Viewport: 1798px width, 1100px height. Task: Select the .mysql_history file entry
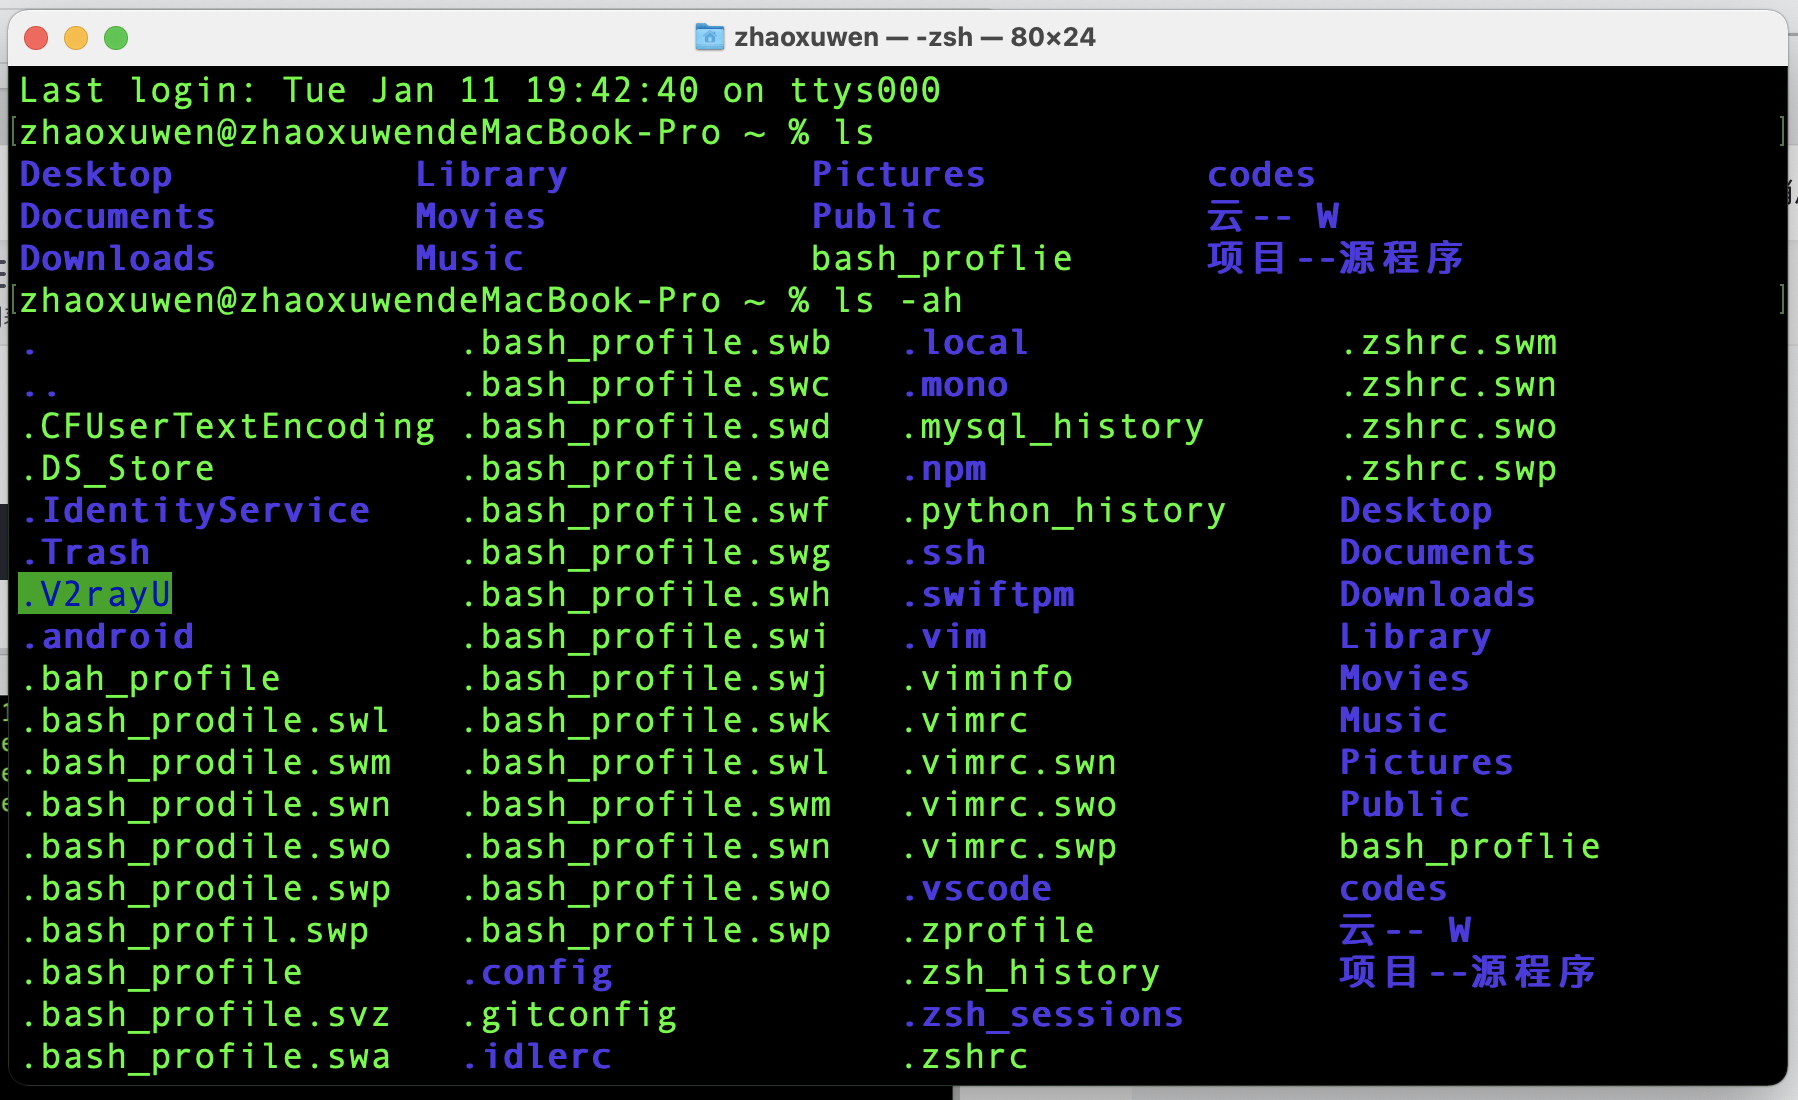pos(1053,425)
